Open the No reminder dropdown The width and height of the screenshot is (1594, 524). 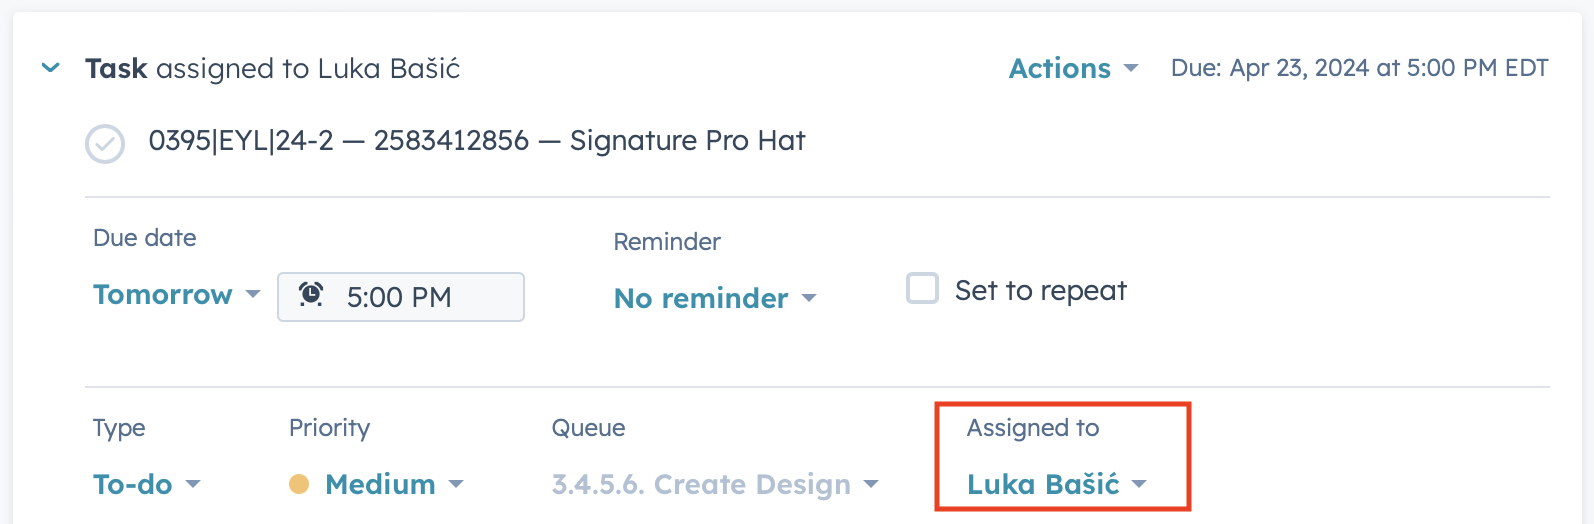tap(701, 298)
